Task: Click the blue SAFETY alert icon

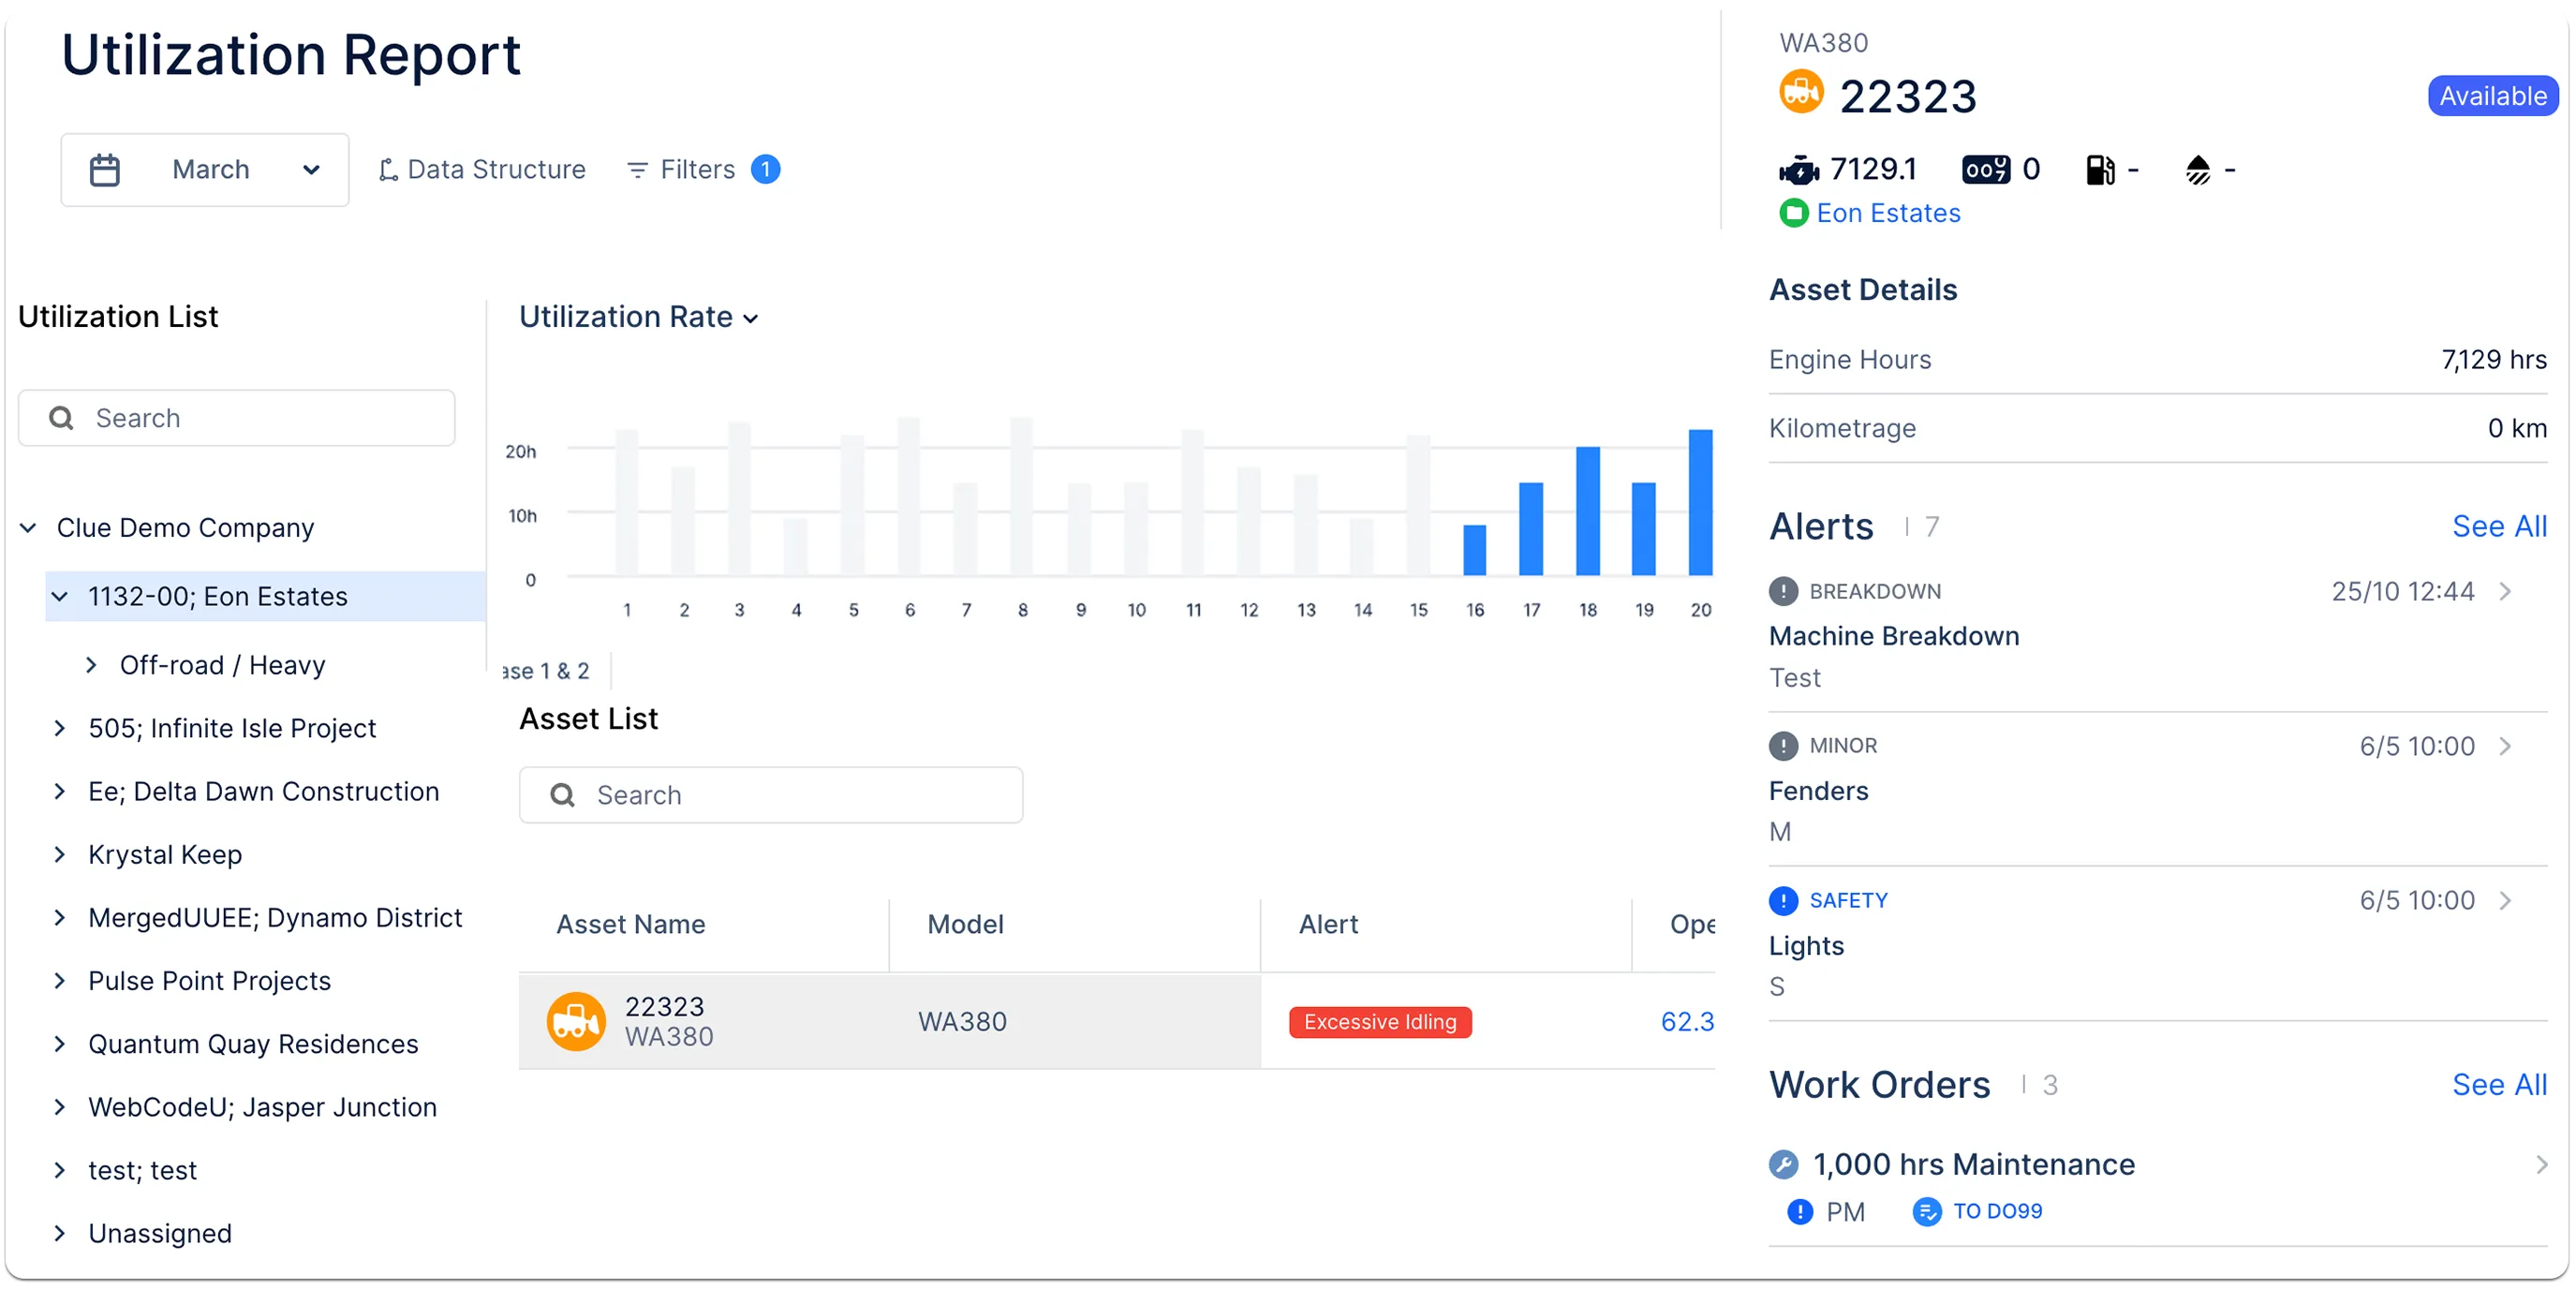Action: 1783,900
